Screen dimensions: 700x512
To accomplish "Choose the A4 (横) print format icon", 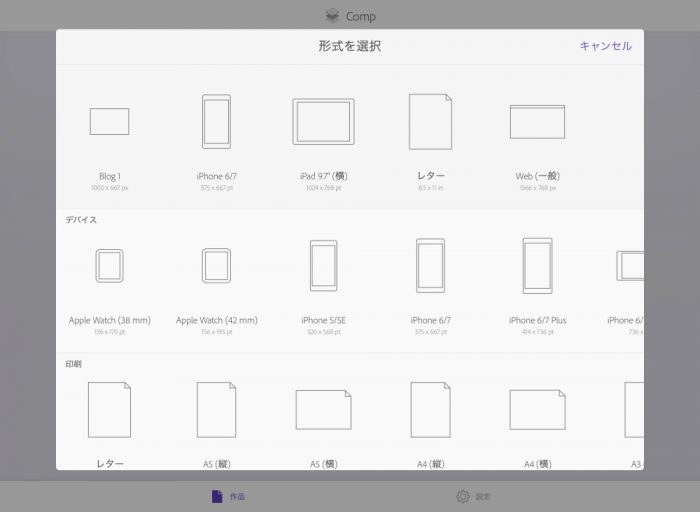I will tap(538, 410).
